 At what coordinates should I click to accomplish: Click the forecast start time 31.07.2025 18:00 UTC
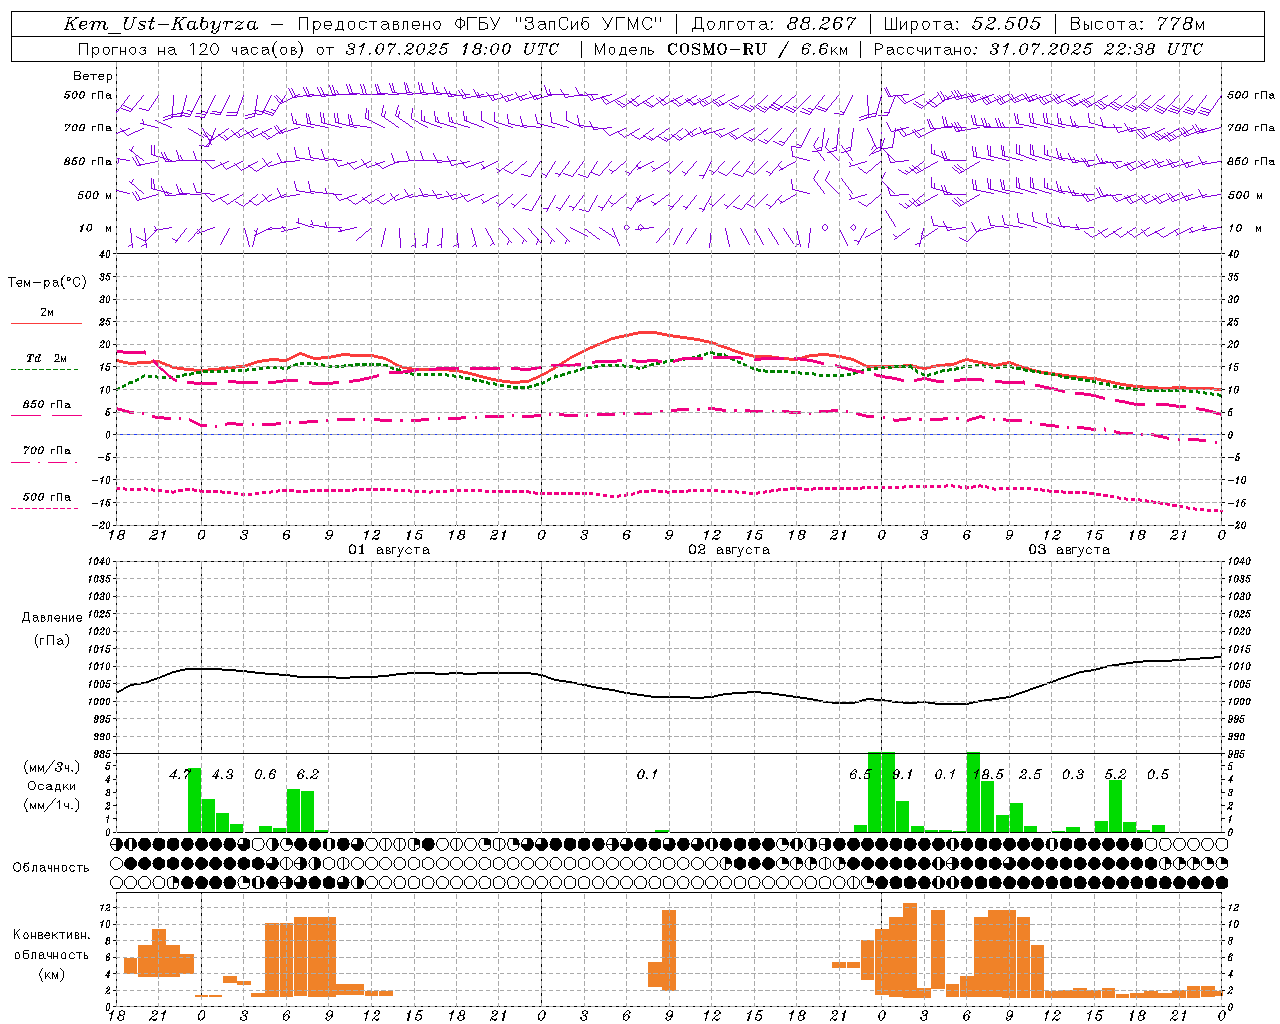(x=452, y=49)
